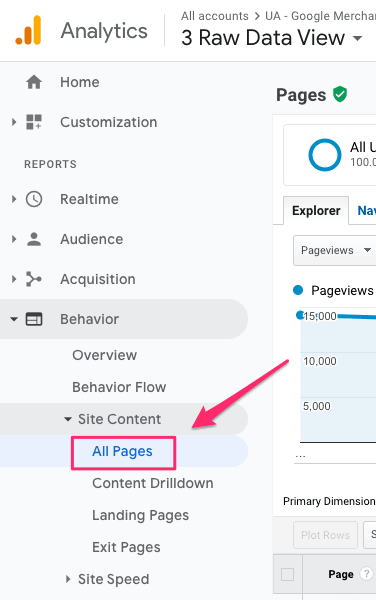Screen dimensions: 376x600
Task: Click the All accounts breadcrumb link
Action: coord(215,16)
